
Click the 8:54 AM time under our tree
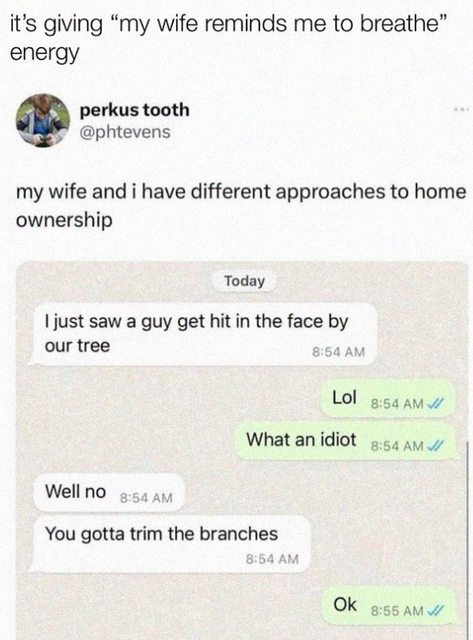[338, 352]
